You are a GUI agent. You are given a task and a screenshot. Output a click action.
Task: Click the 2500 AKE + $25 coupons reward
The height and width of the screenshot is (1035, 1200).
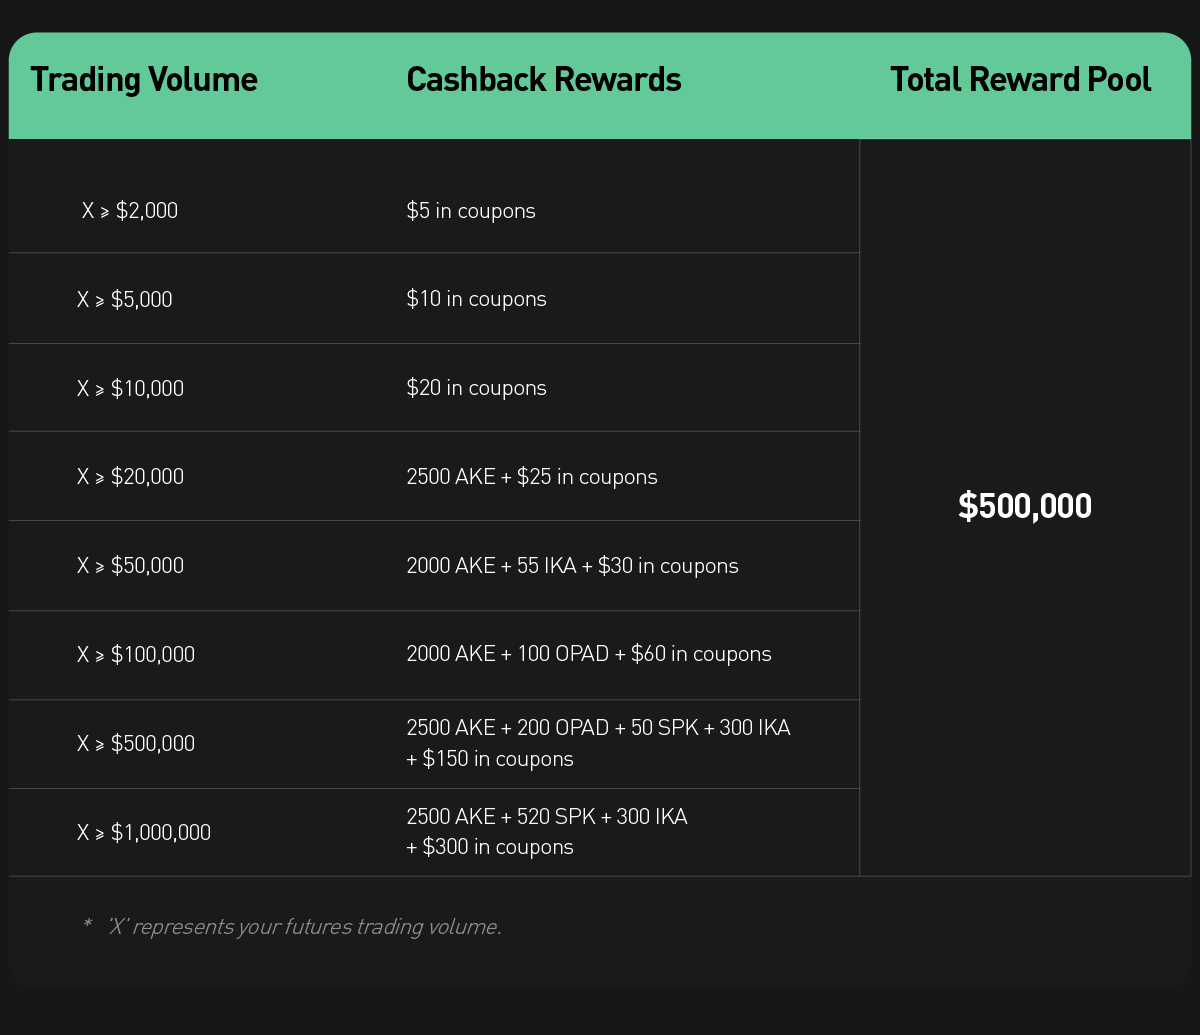pyautogui.click(x=532, y=477)
